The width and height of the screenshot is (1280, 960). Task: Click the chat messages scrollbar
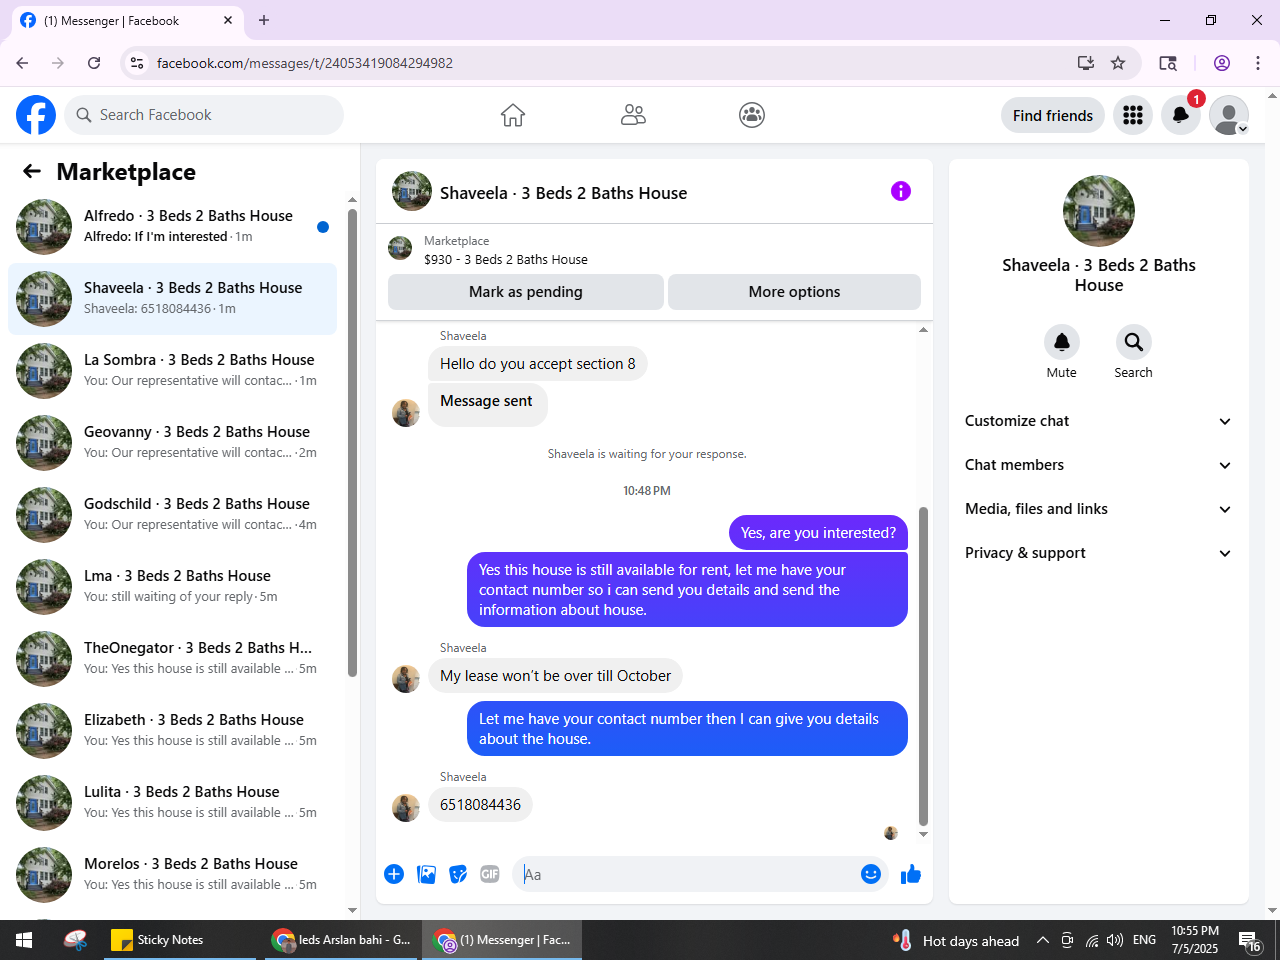923,666
